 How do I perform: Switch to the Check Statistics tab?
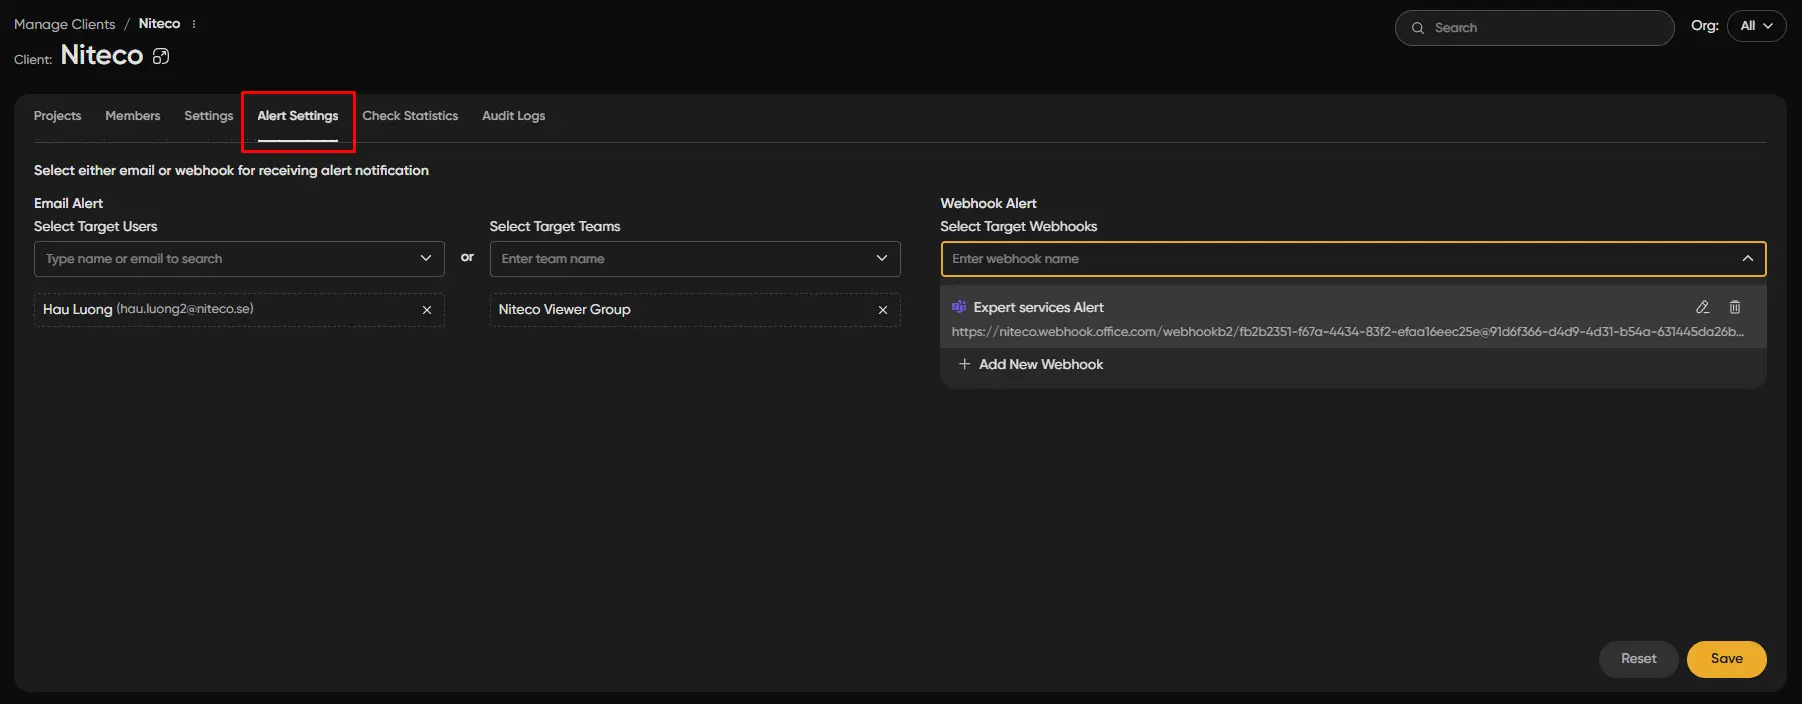coord(410,116)
